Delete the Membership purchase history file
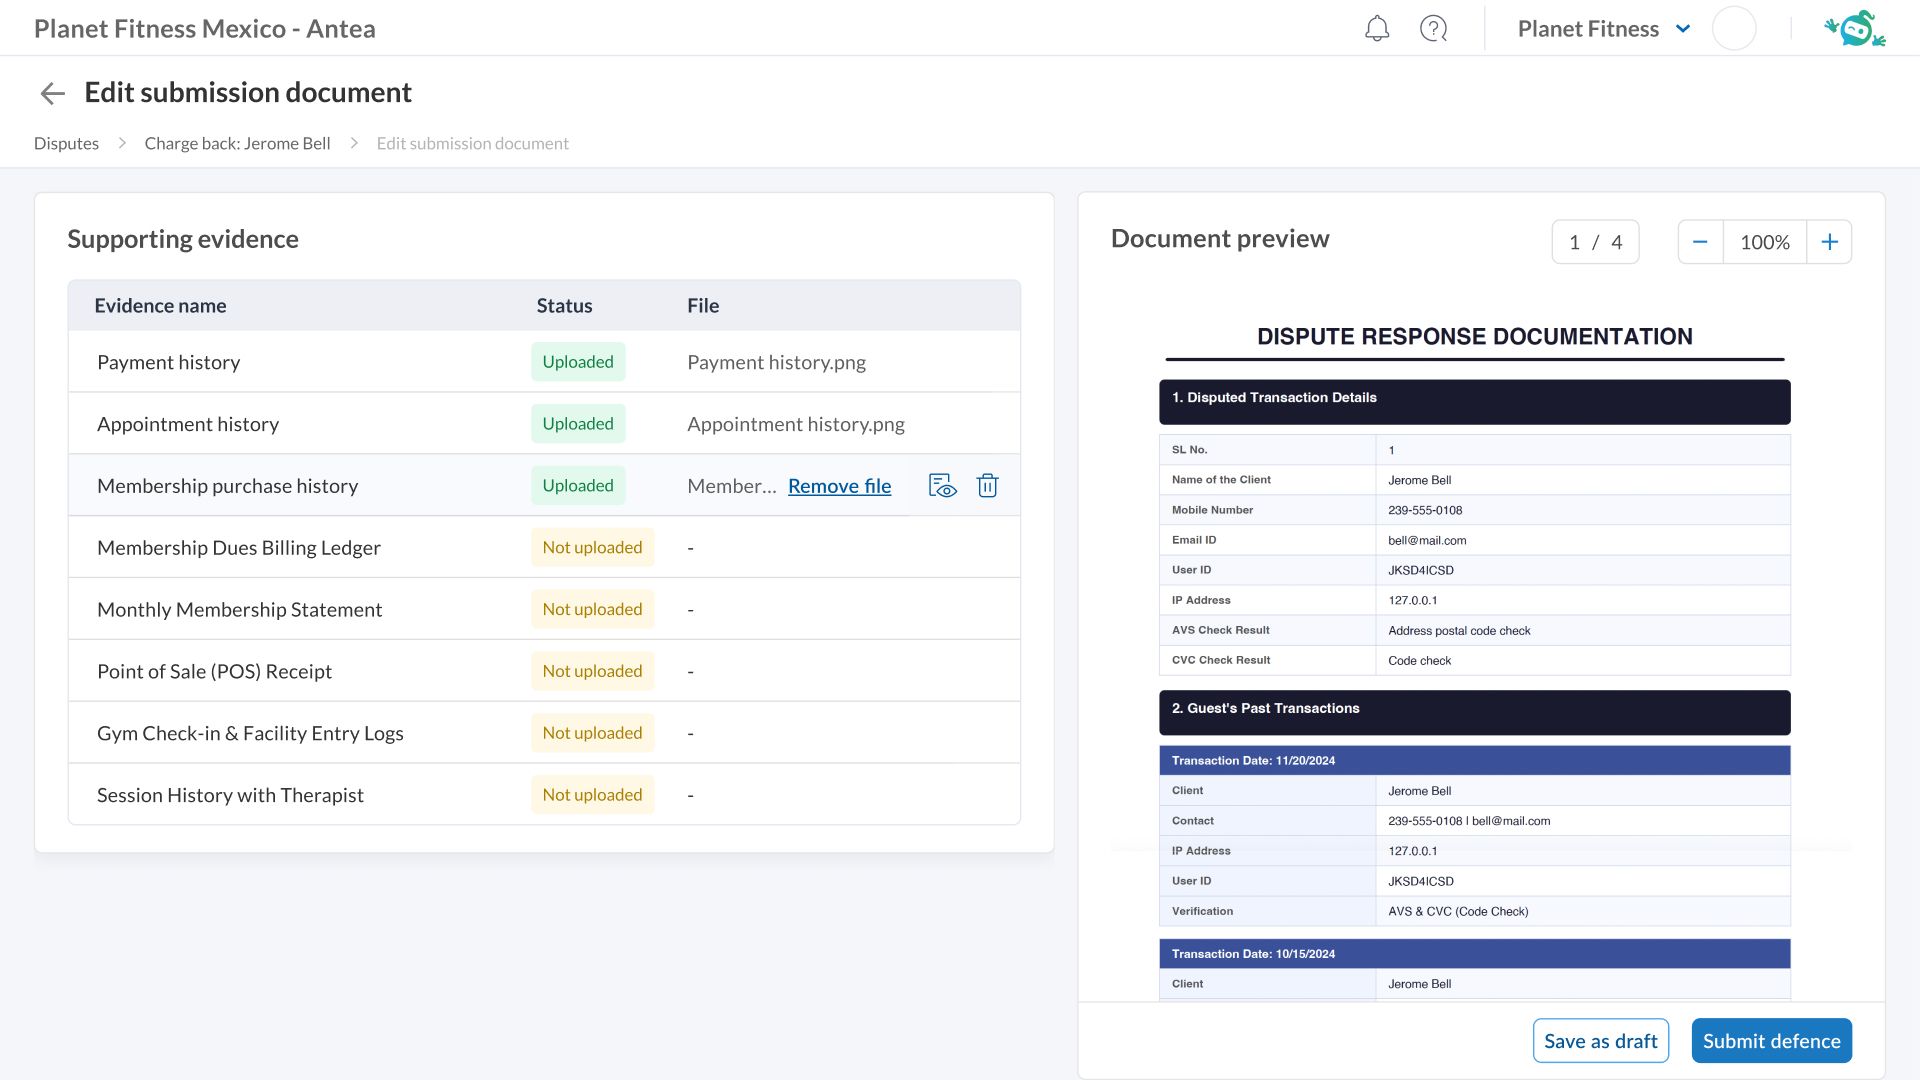Screen dimensions: 1920x1080 pyautogui.click(x=987, y=486)
